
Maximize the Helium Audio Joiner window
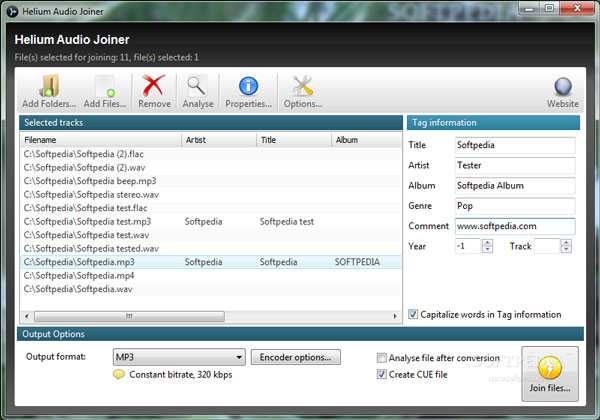549,8
